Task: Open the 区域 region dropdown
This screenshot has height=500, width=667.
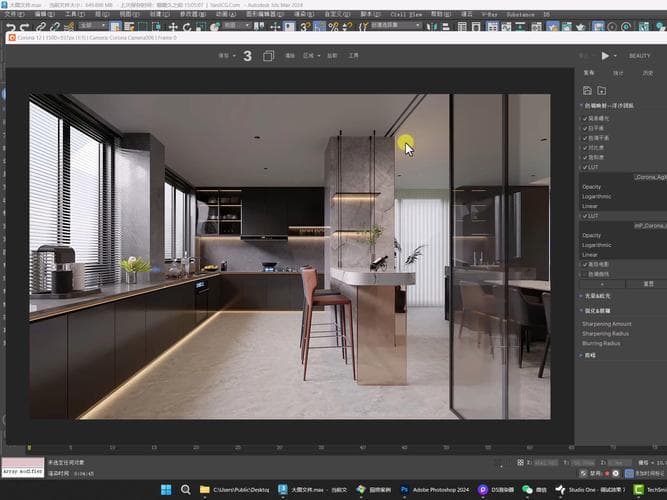Action: 311,56
